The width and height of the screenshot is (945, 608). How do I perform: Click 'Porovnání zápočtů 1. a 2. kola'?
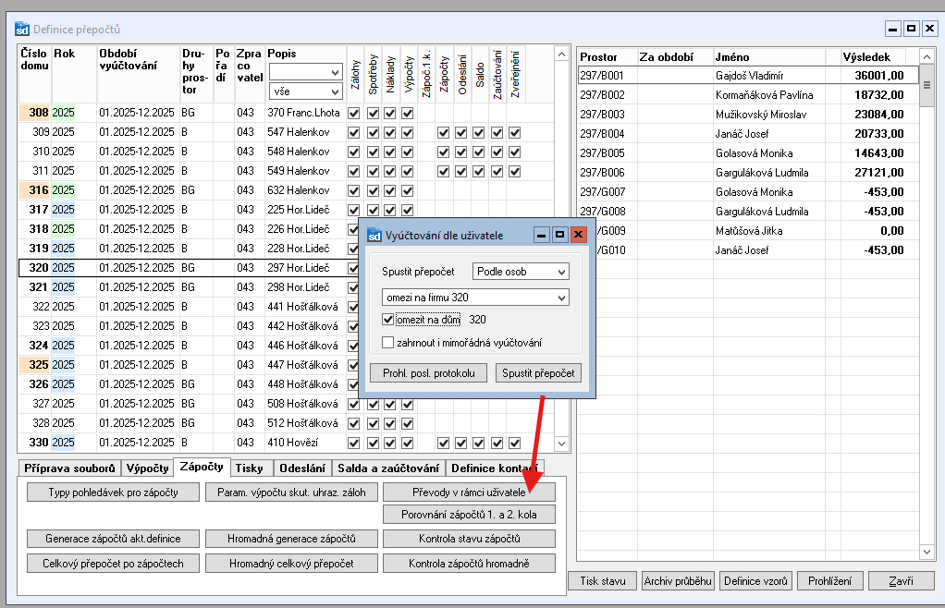click(x=469, y=515)
